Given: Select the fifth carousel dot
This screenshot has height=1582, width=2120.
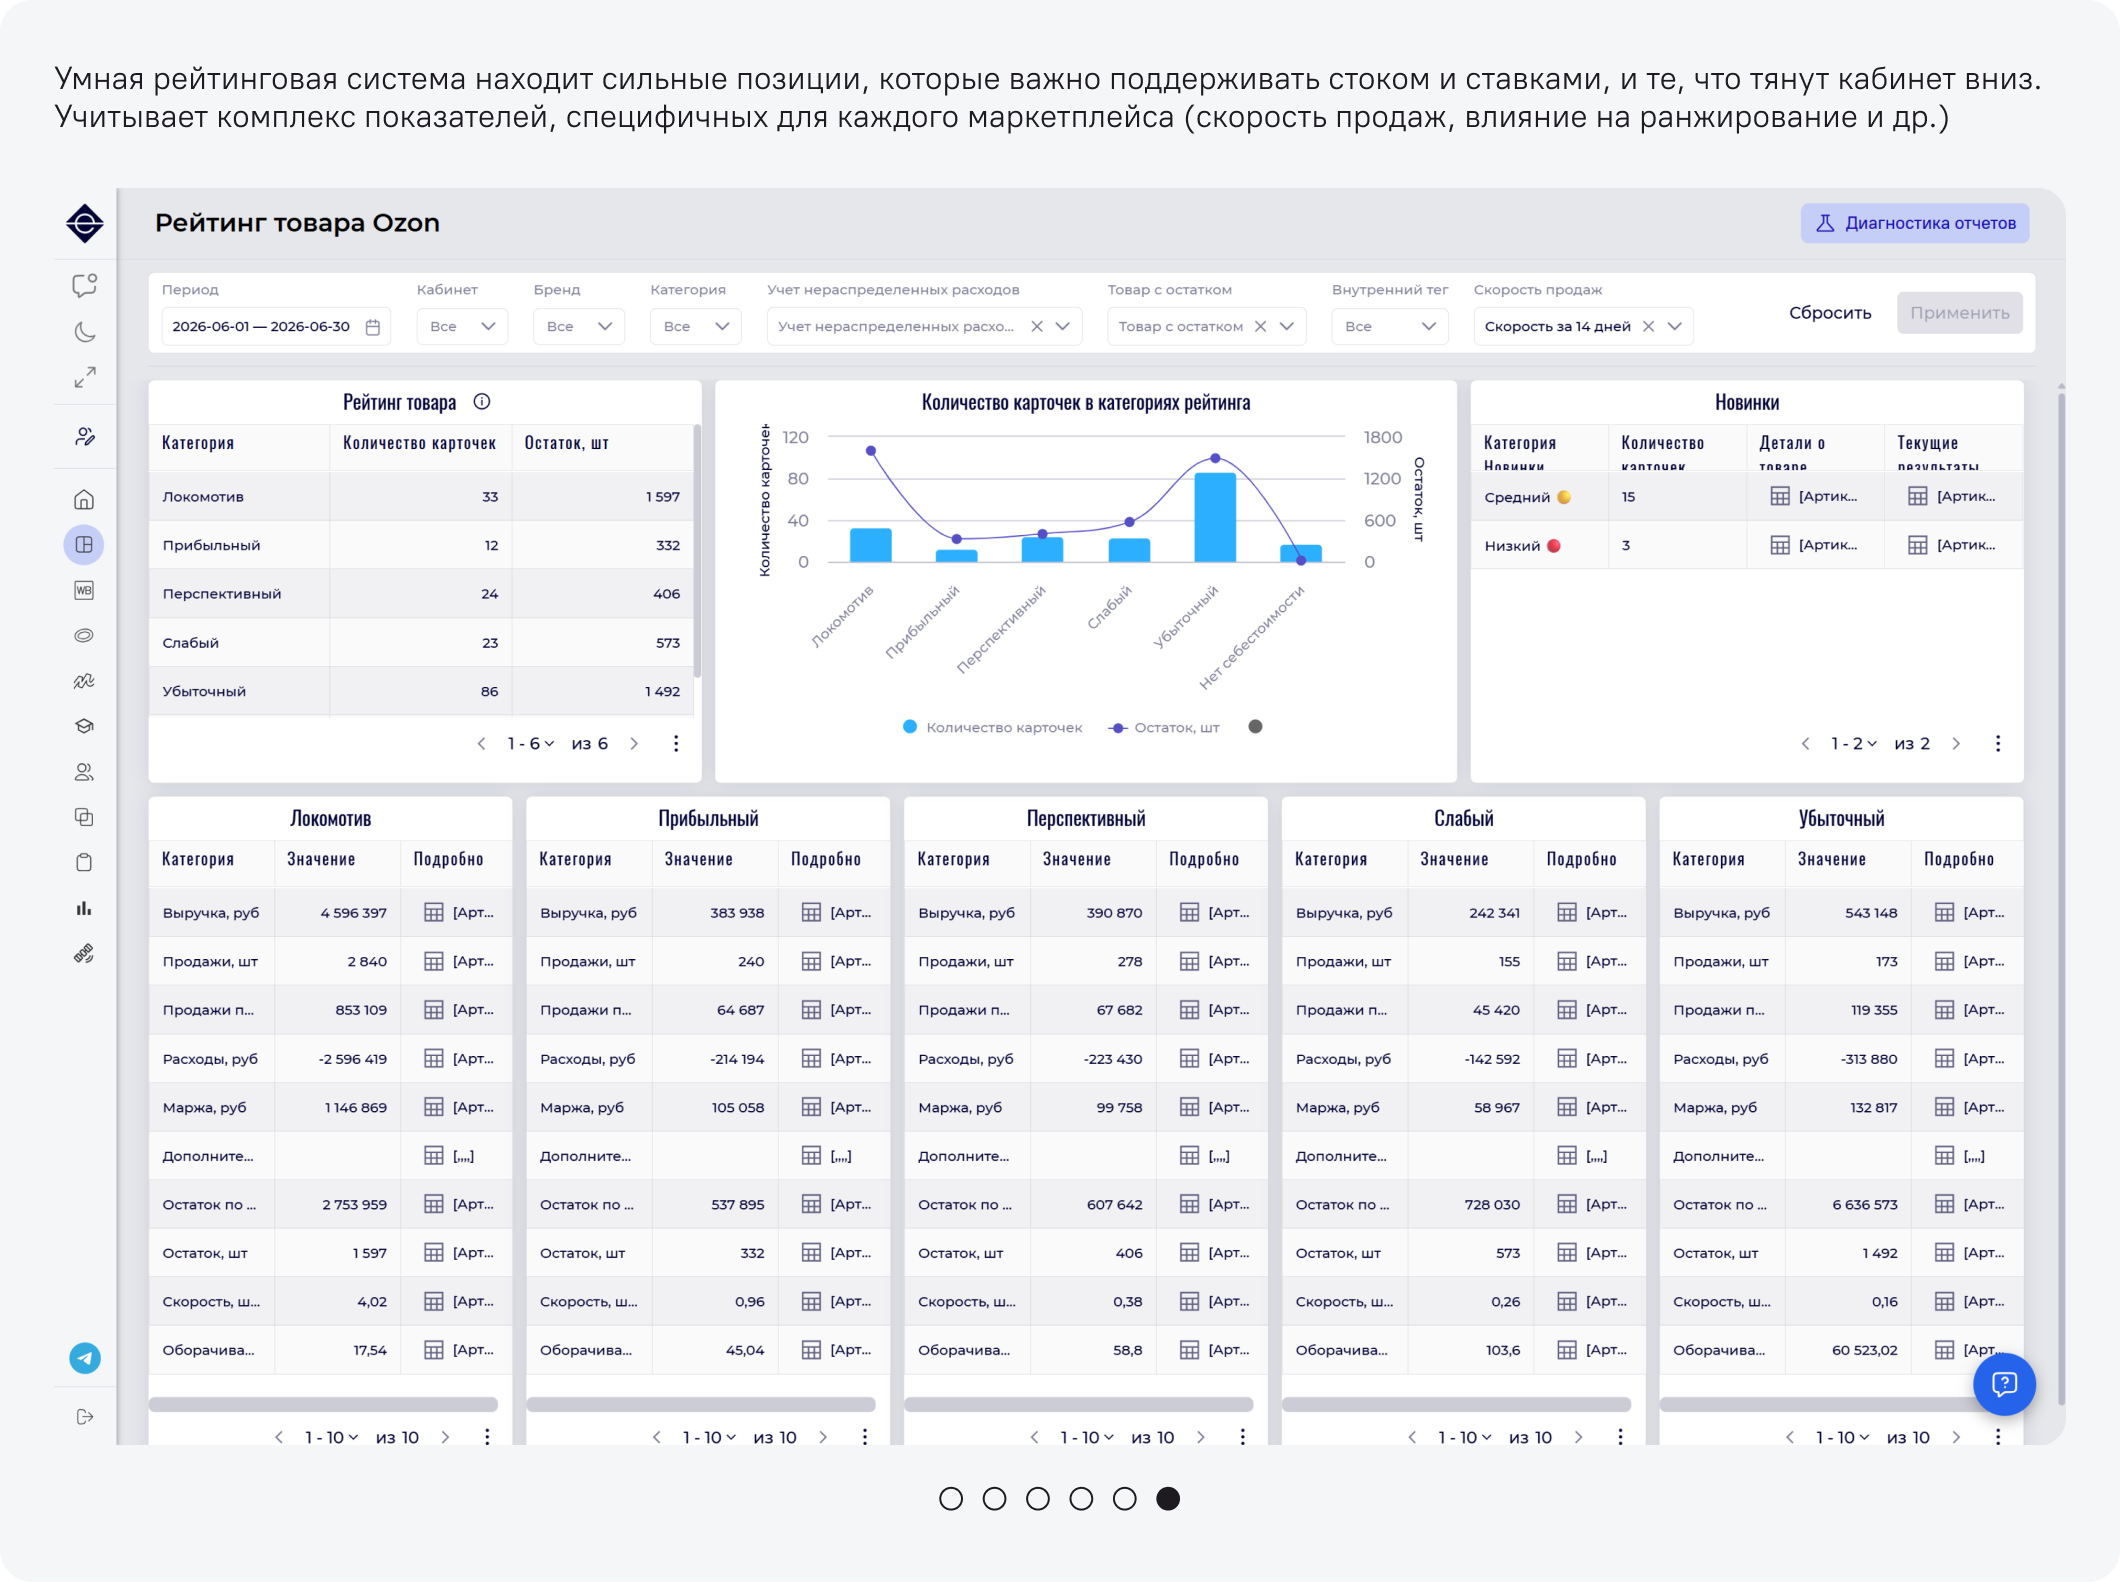Looking at the screenshot, I should 1125,1498.
